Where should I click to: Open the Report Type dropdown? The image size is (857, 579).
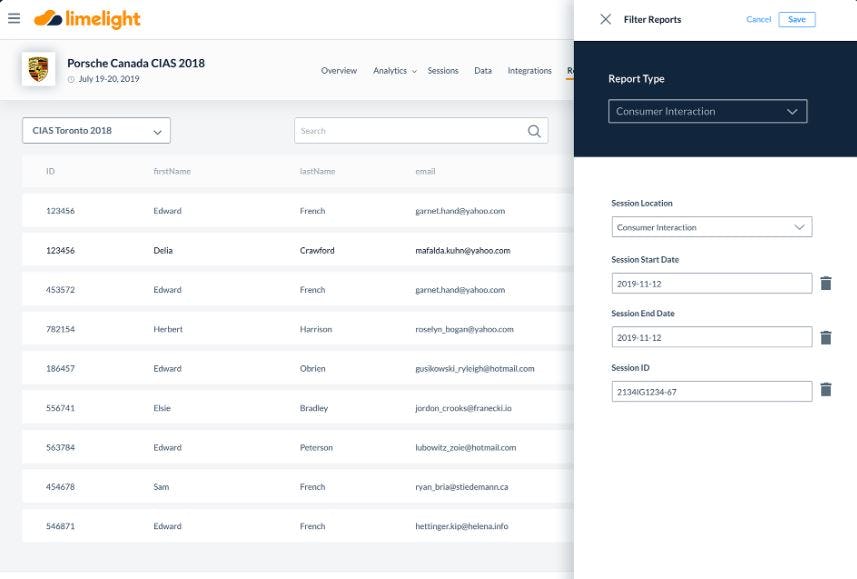tap(710, 111)
